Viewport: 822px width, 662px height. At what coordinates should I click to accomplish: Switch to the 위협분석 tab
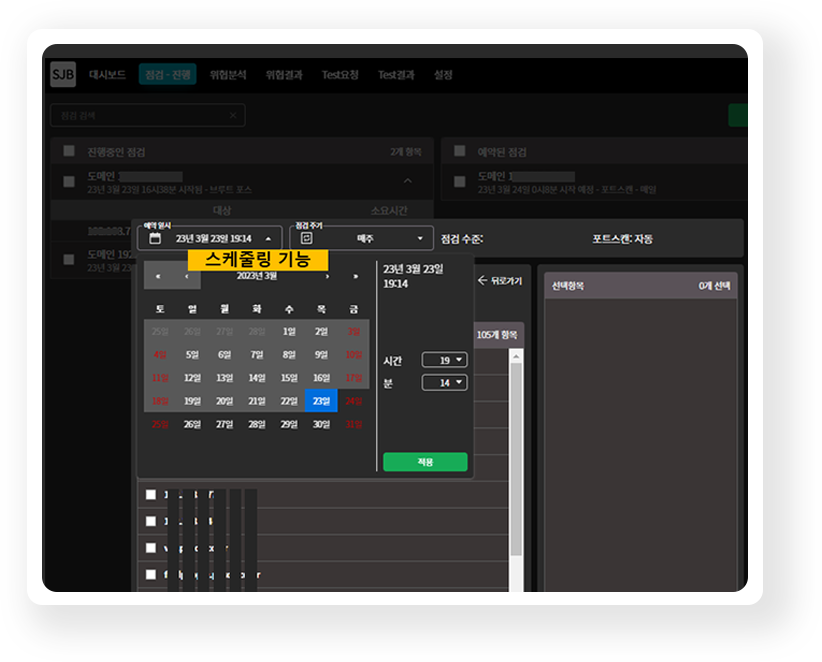tap(228, 75)
